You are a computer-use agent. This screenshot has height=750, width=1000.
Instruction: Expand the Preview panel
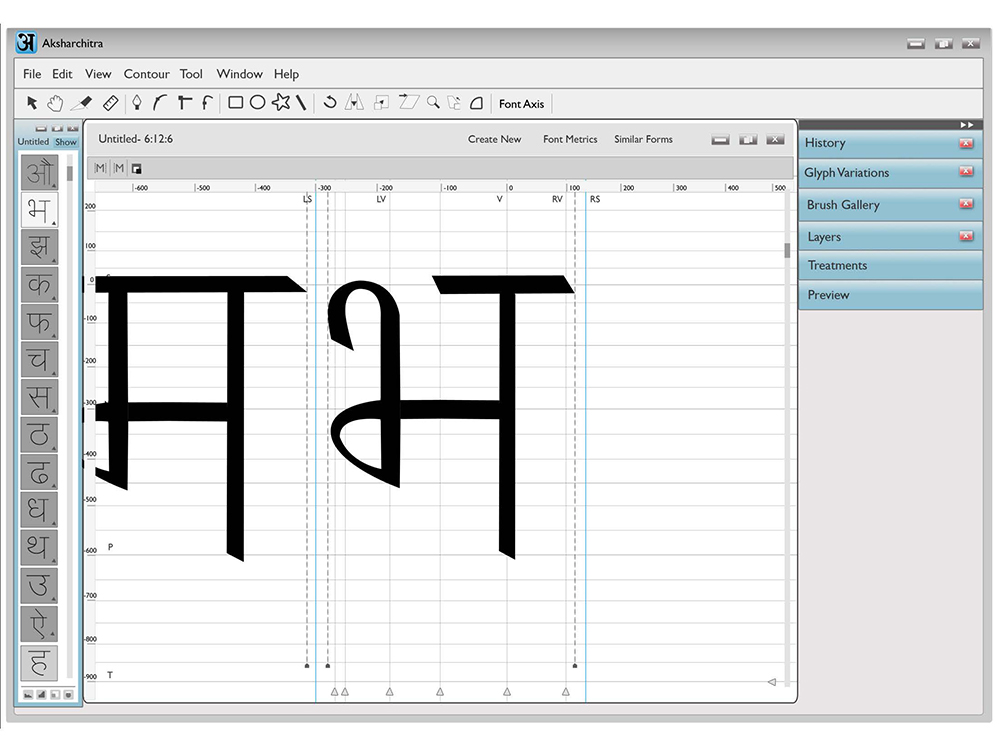[890, 295]
